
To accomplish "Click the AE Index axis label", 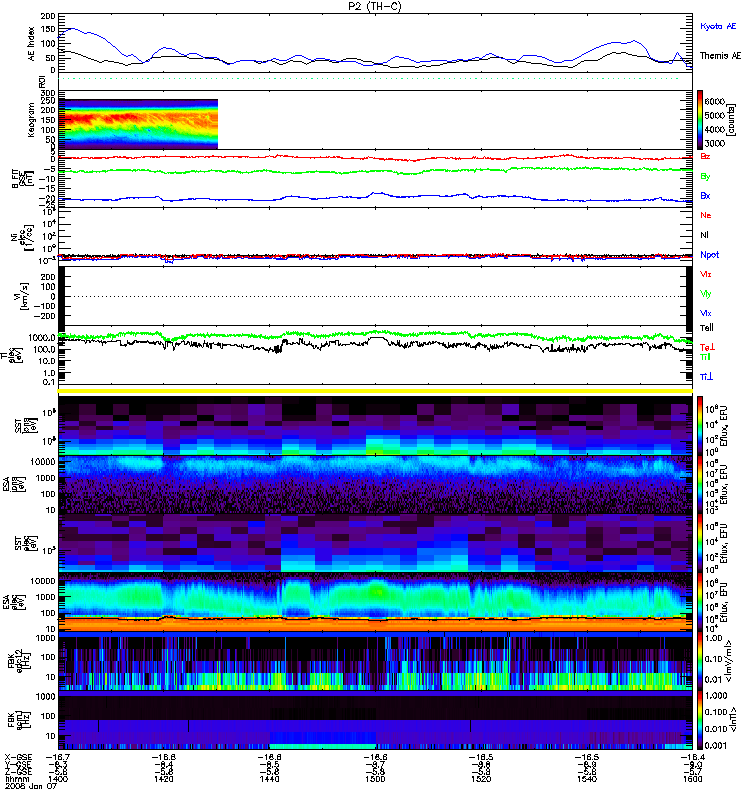I will click(31, 44).
